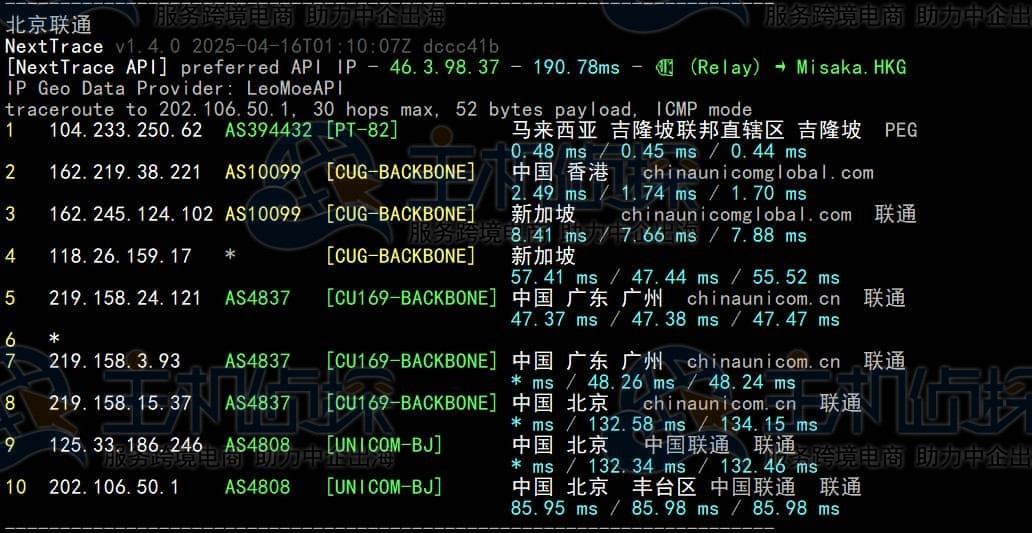
Task: Click the preferred API IP 46.3.98.37
Action: point(444,67)
